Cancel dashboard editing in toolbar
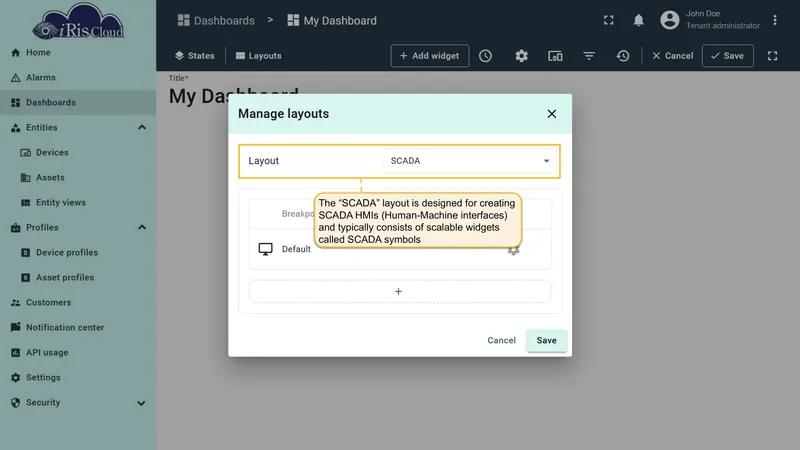800x450 pixels. [672, 56]
